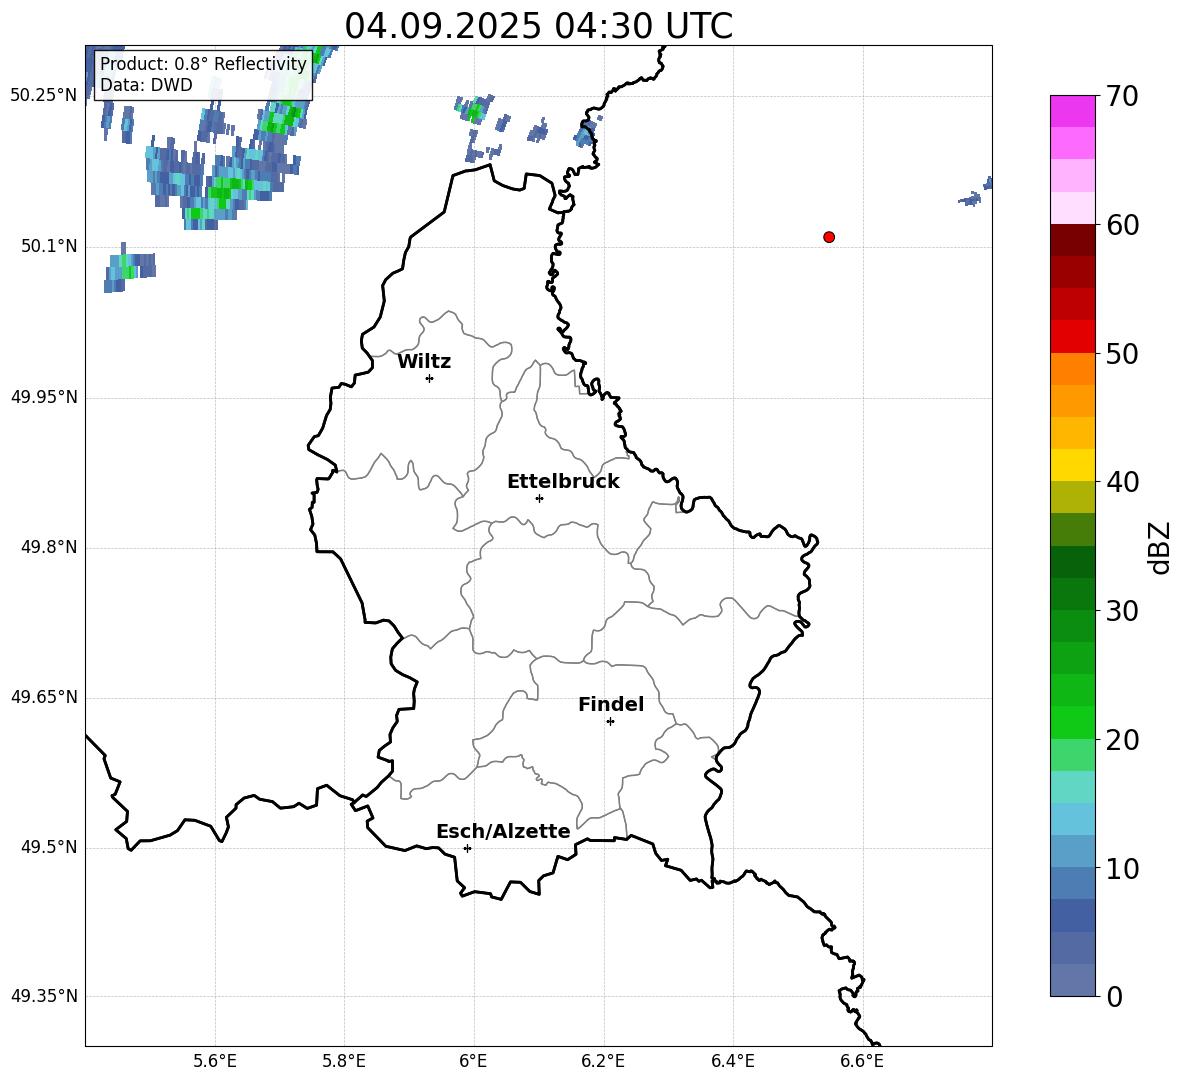This screenshot has height=1081, width=1184.
Task: Click the 6.4°E longitude label
Action: (x=733, y=1062)
